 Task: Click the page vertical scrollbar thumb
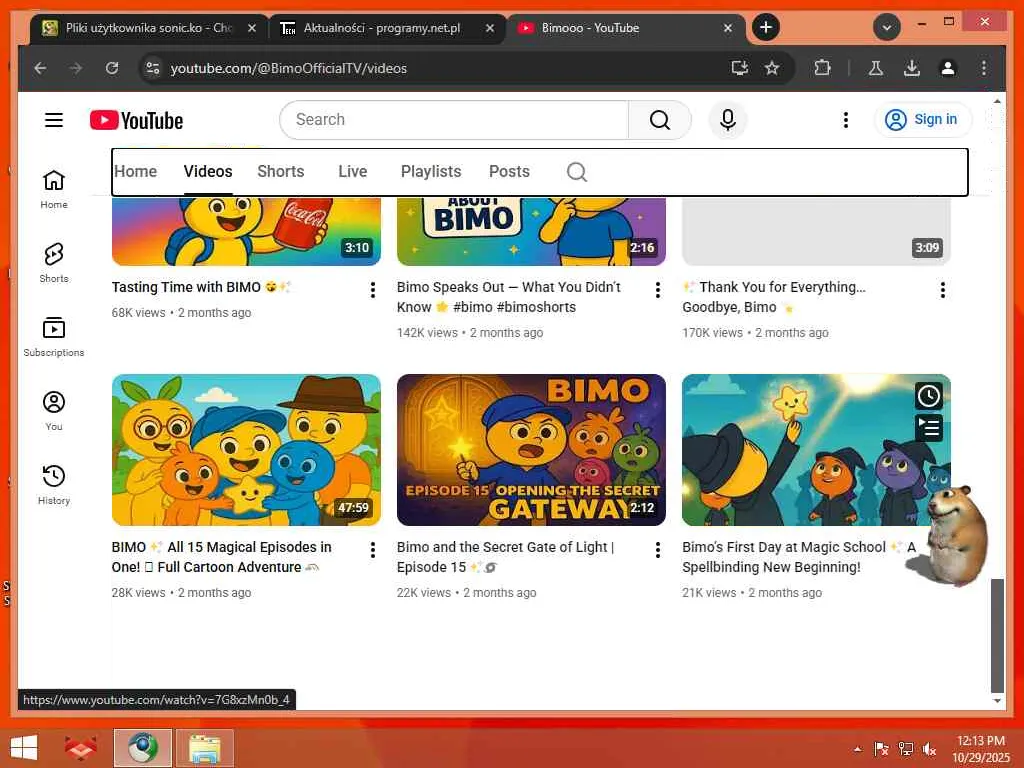[x=997, y=635]
